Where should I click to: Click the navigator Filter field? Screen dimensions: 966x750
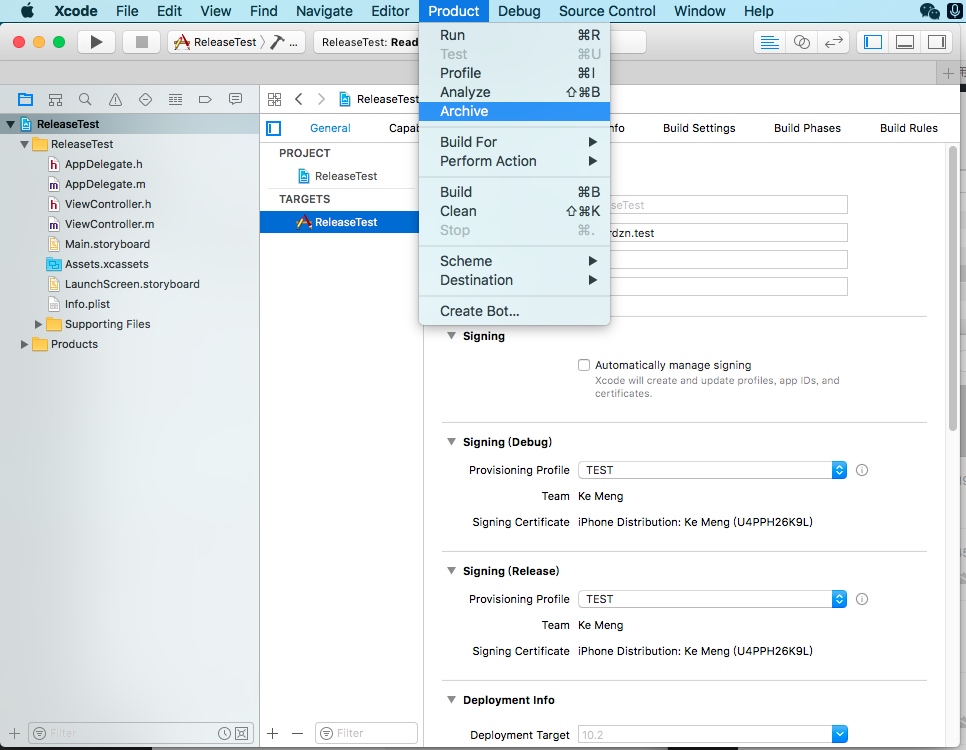point(140,733)
